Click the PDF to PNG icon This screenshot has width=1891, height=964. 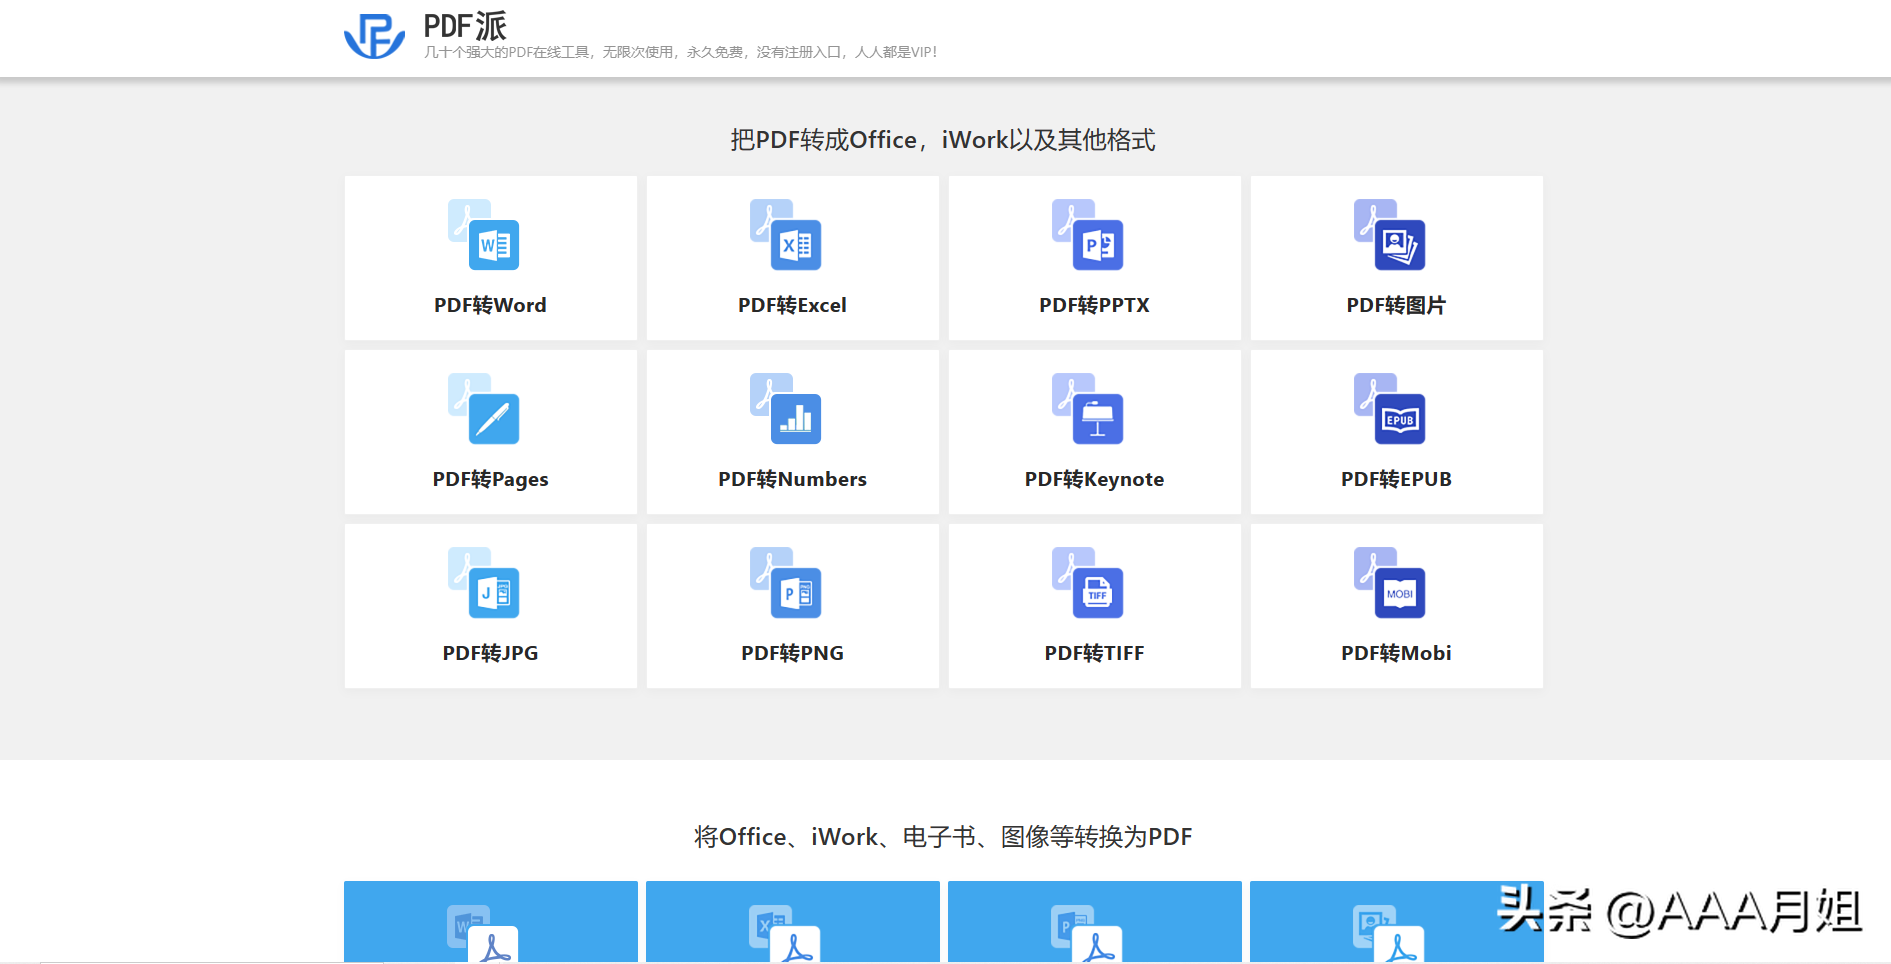[x=786, y=583]
